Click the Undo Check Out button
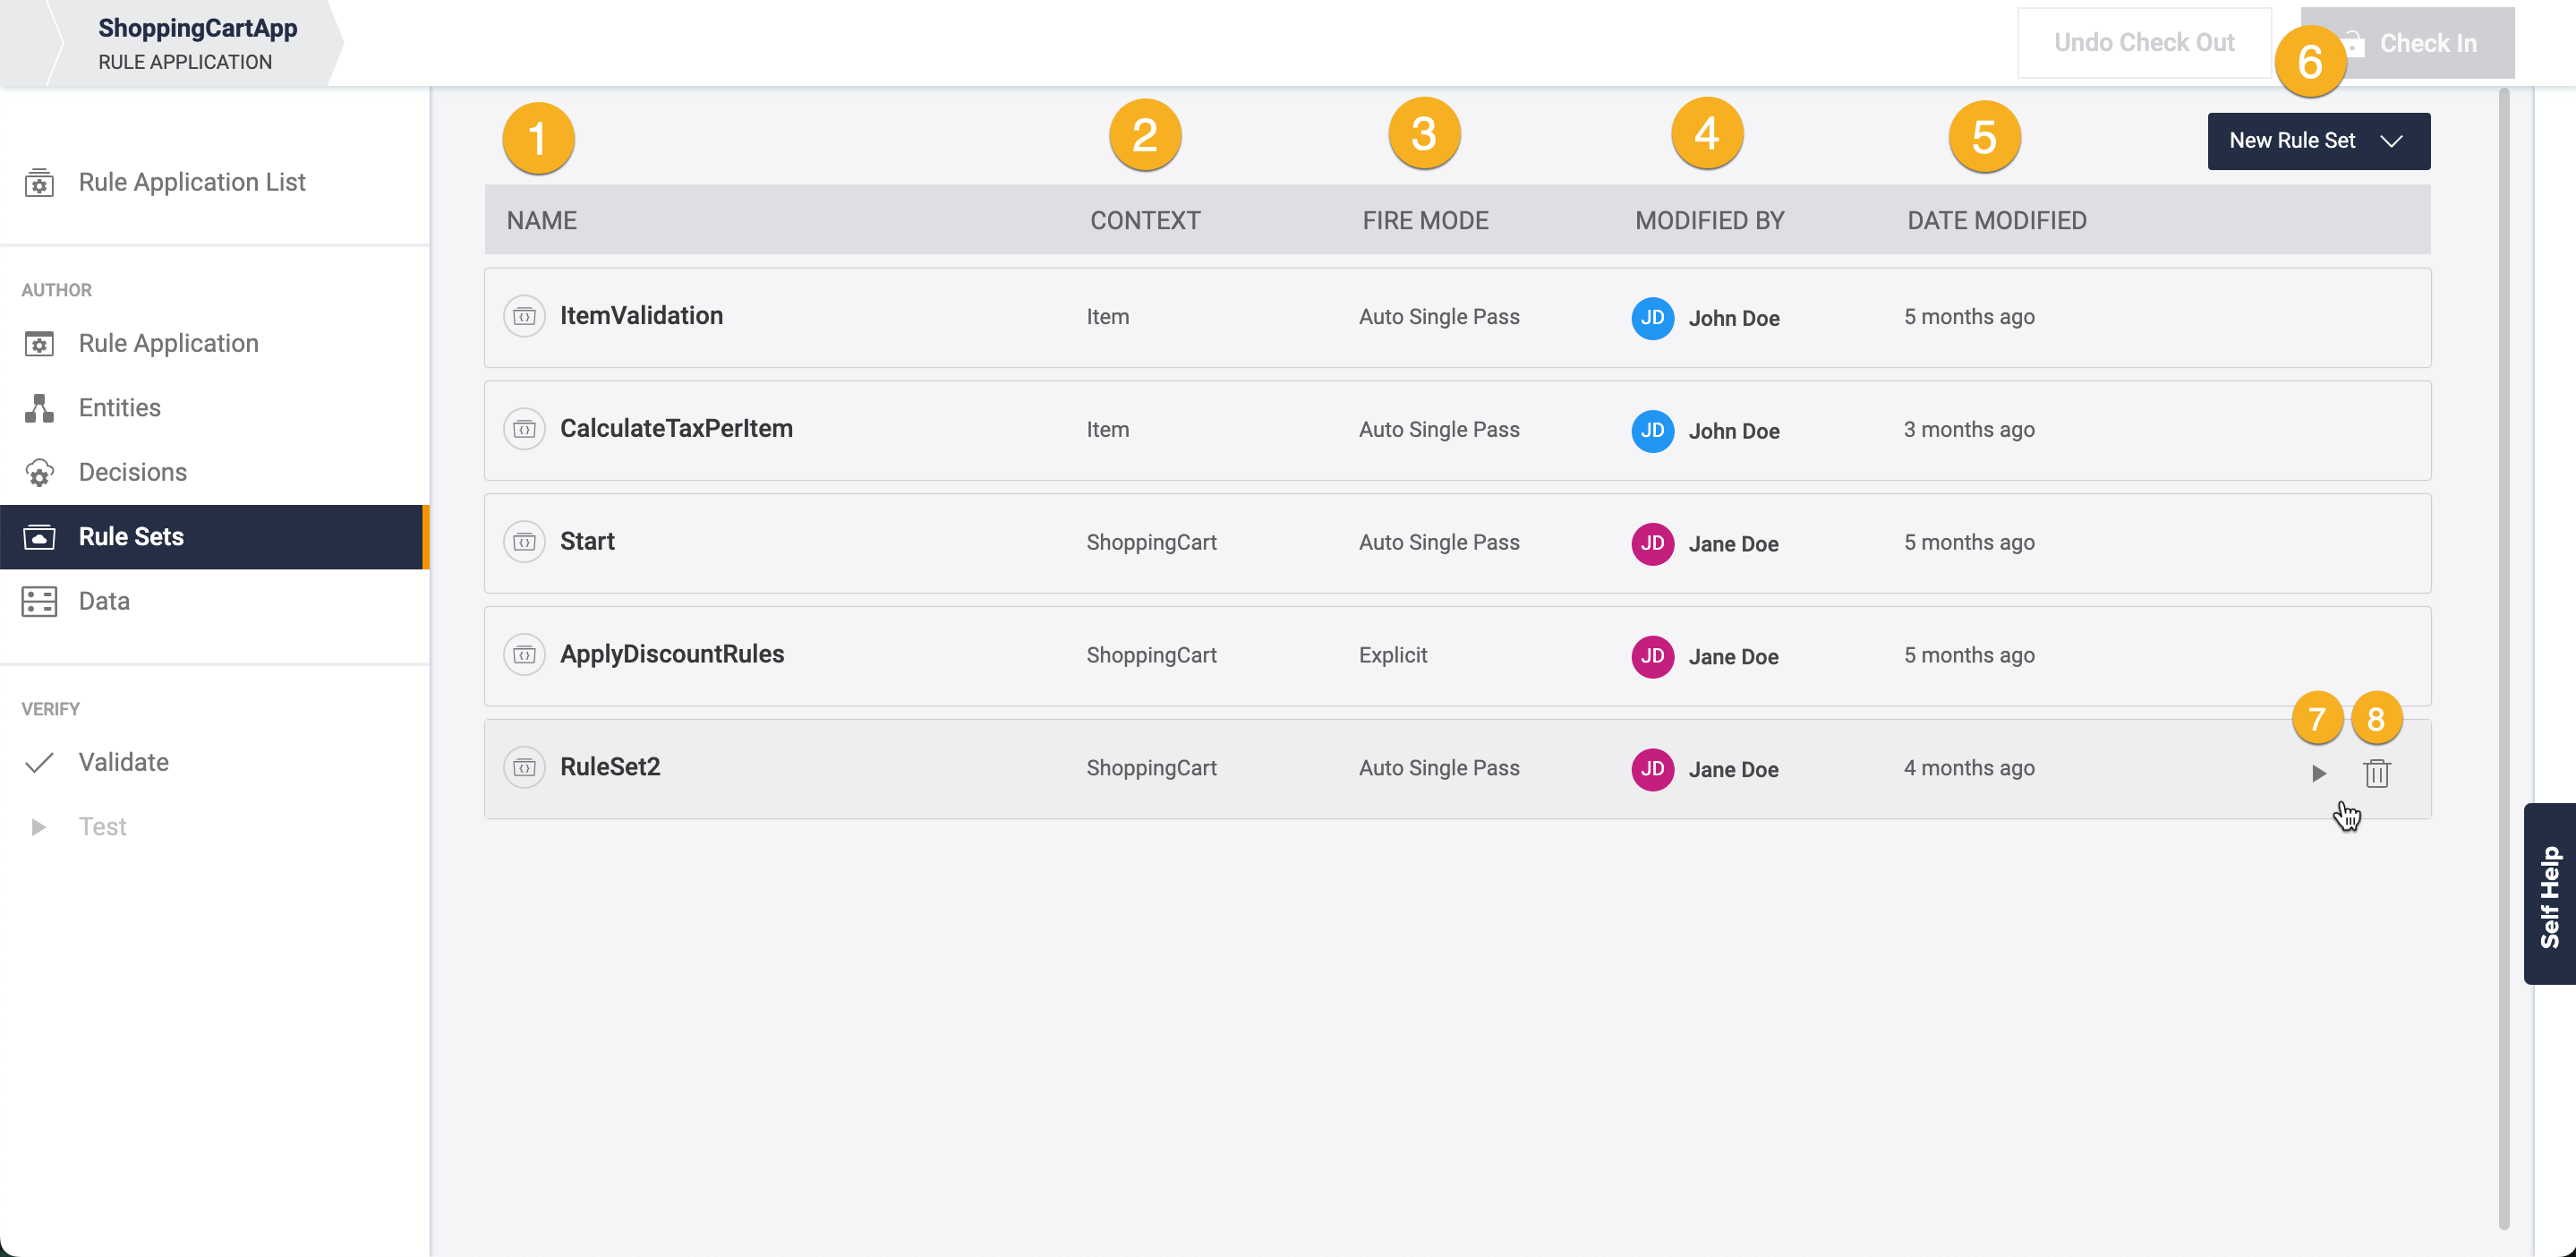The height and width of the screenshot is (1257, 2576). [2143, 43]
